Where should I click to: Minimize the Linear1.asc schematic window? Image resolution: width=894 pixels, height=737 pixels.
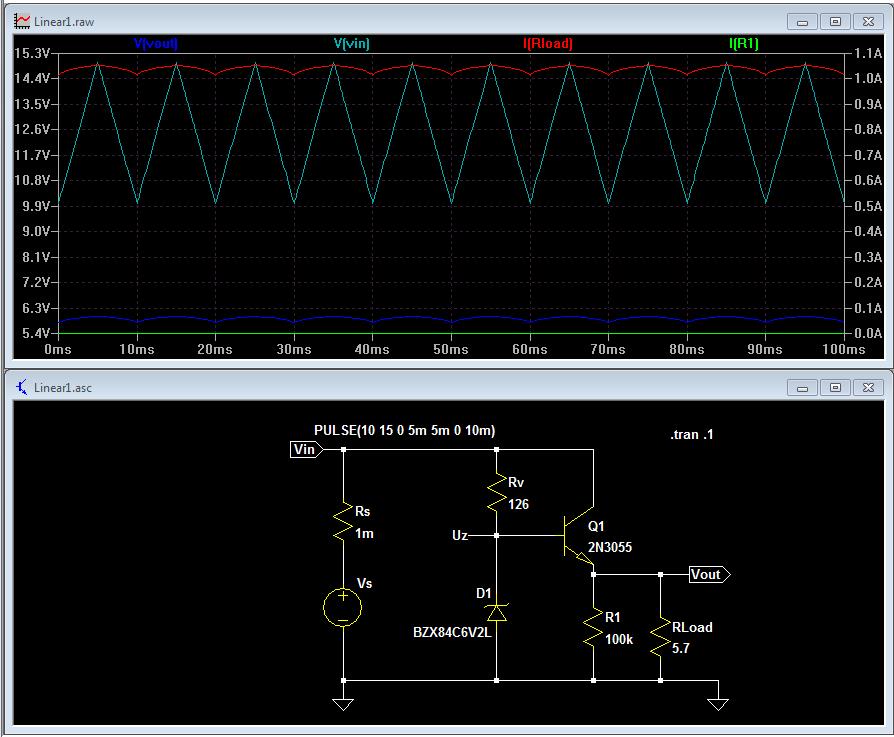point(803,387)
